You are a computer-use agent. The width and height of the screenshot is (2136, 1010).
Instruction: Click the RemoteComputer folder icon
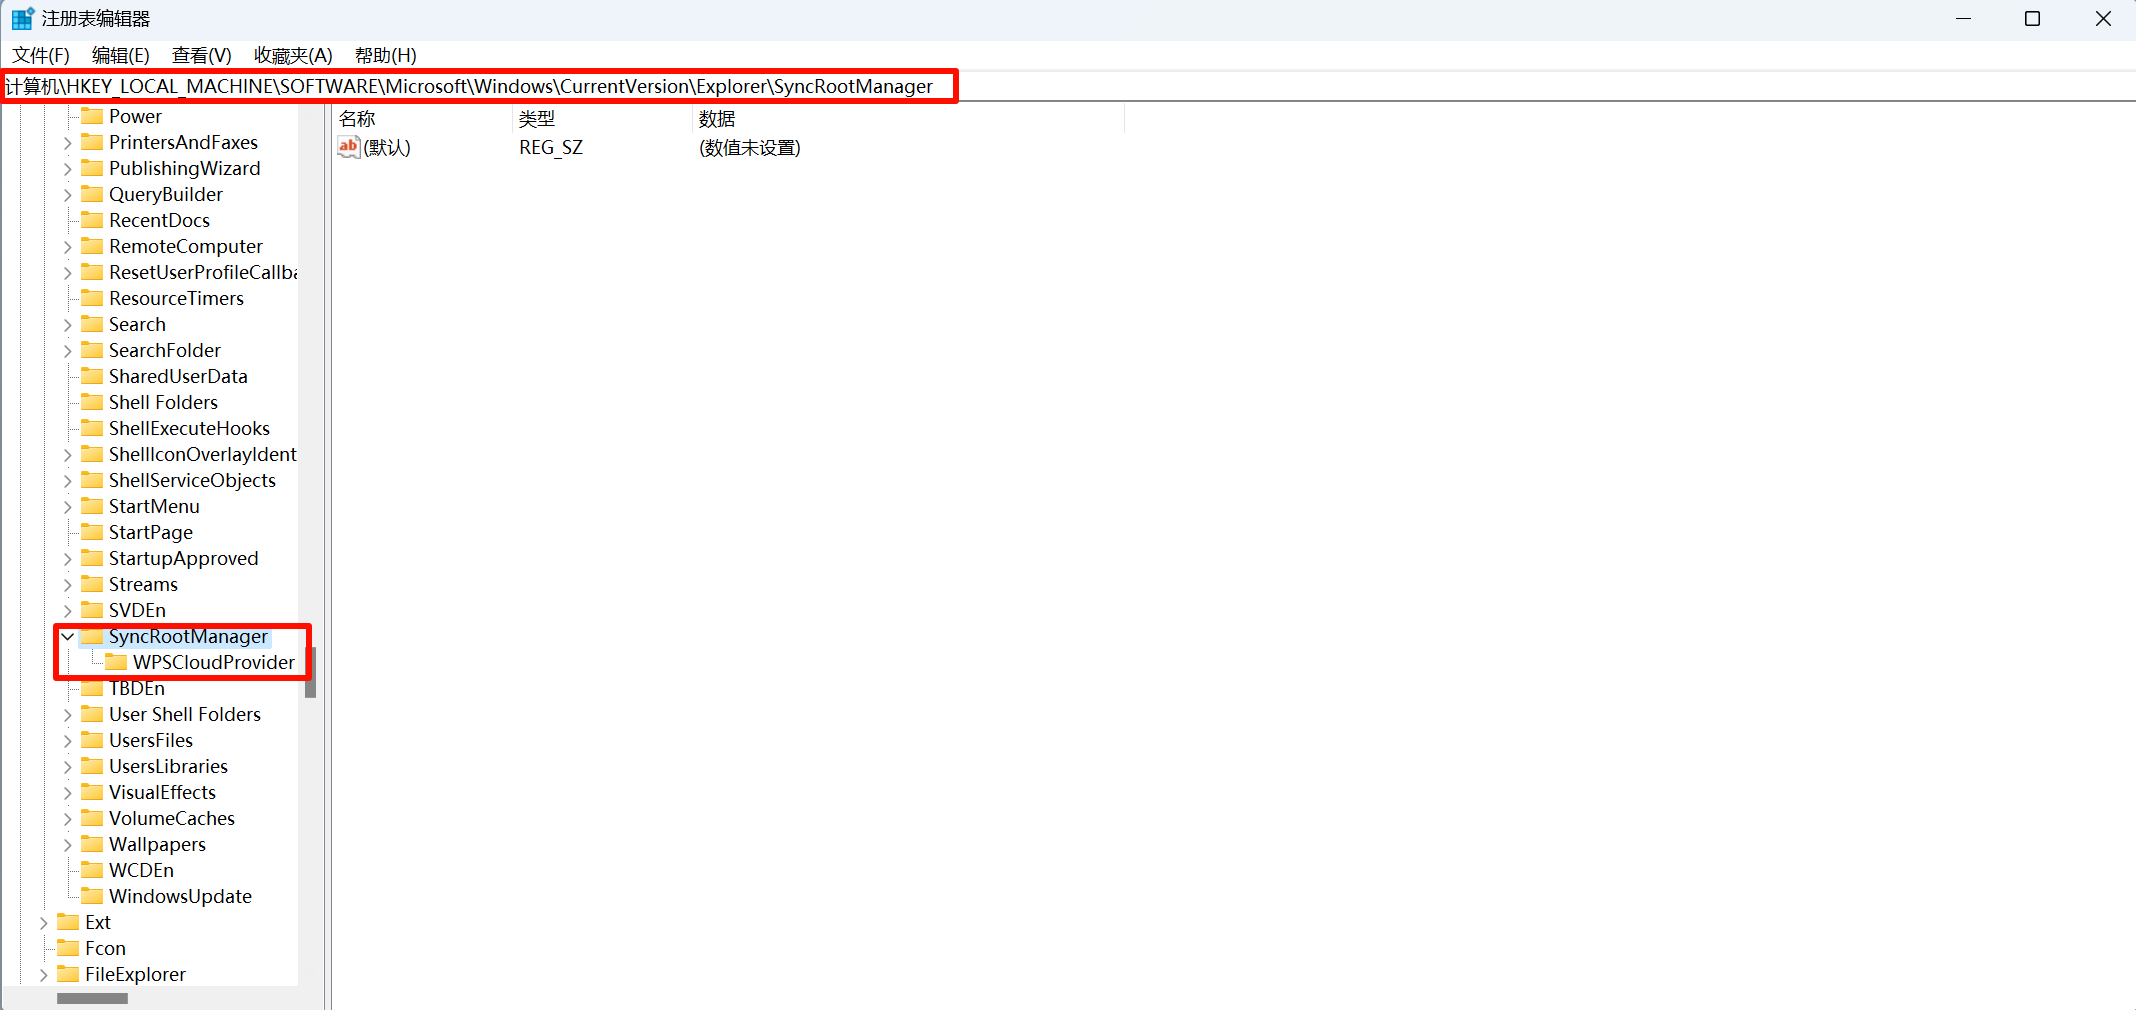tap(92, 246)
